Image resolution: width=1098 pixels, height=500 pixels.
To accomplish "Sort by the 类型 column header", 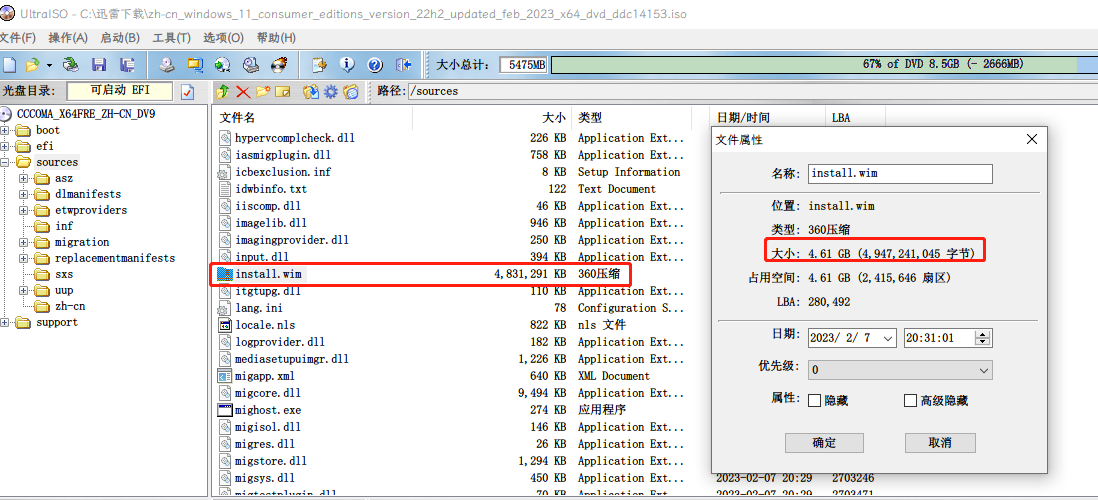I will click(x=631, y=118).
